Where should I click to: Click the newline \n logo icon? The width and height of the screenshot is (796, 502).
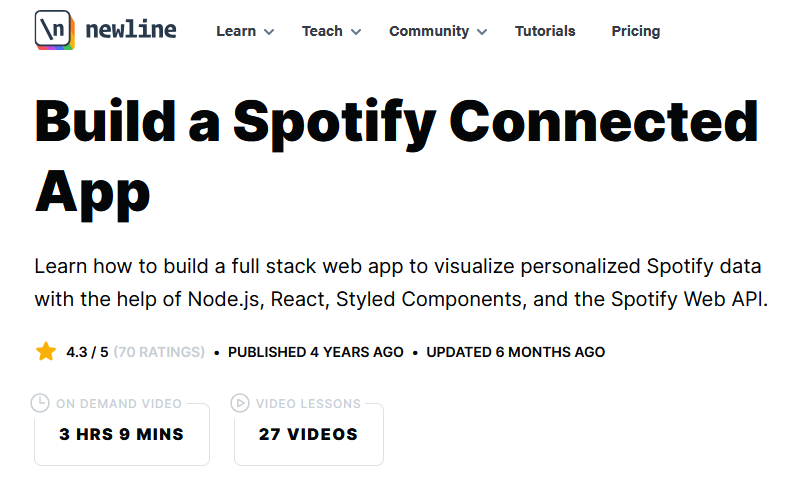click(x=55, y=30)
